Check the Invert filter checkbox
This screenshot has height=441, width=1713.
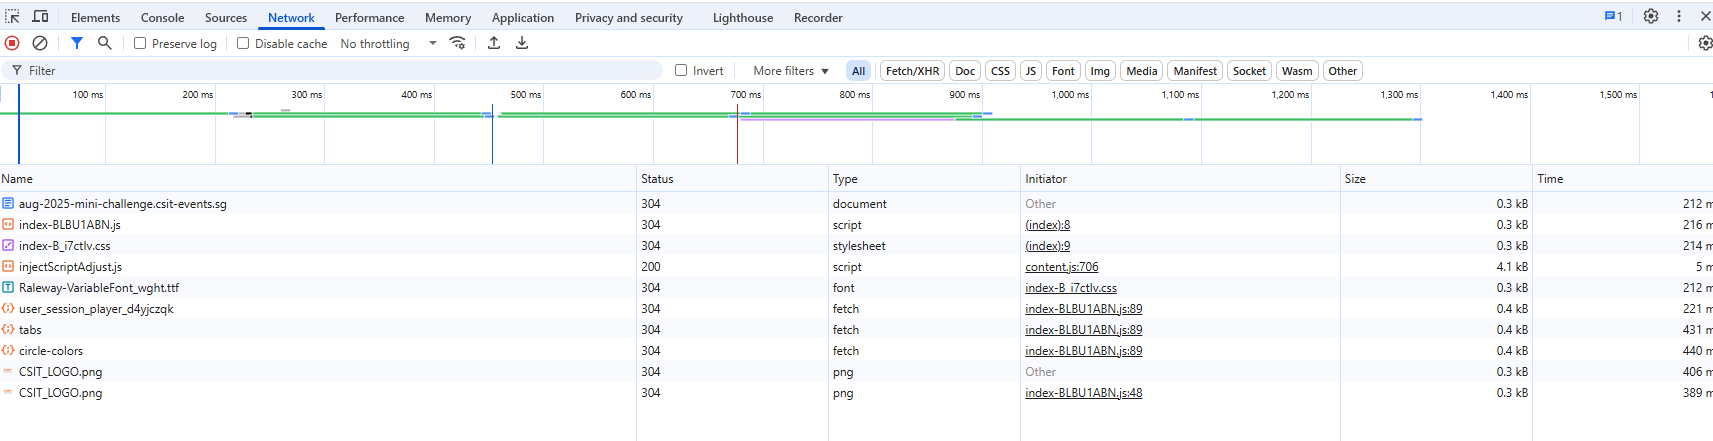coord(681,71)
